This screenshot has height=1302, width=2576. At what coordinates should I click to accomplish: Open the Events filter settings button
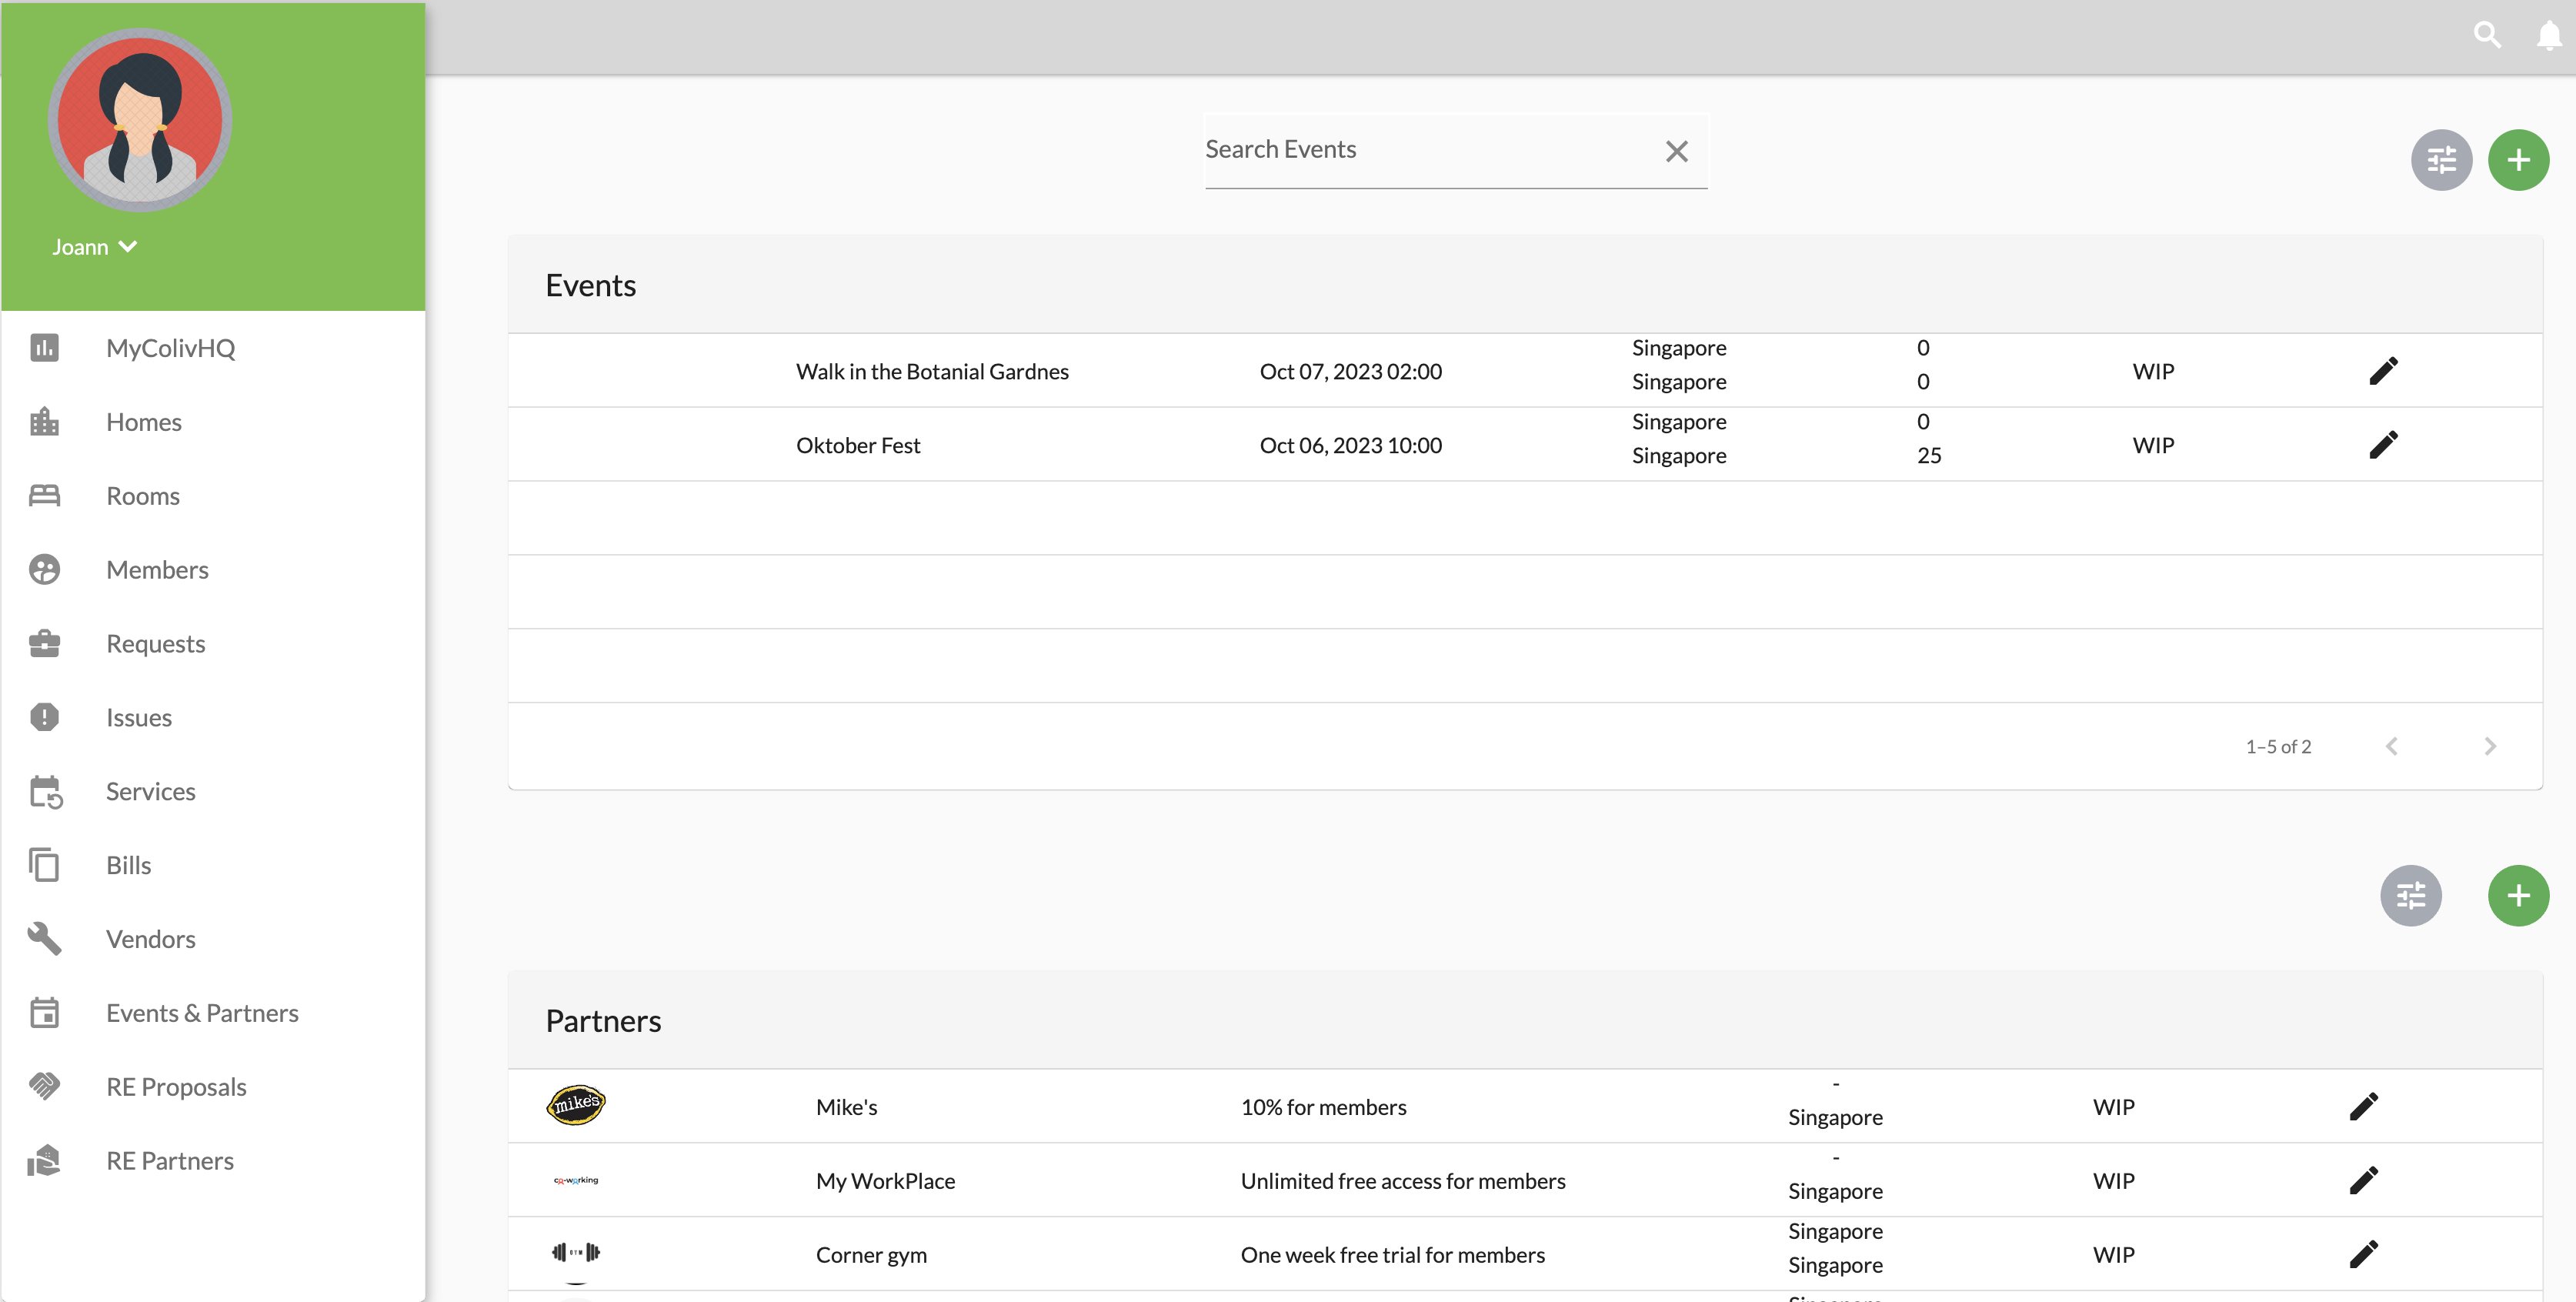pos(2440,160)
